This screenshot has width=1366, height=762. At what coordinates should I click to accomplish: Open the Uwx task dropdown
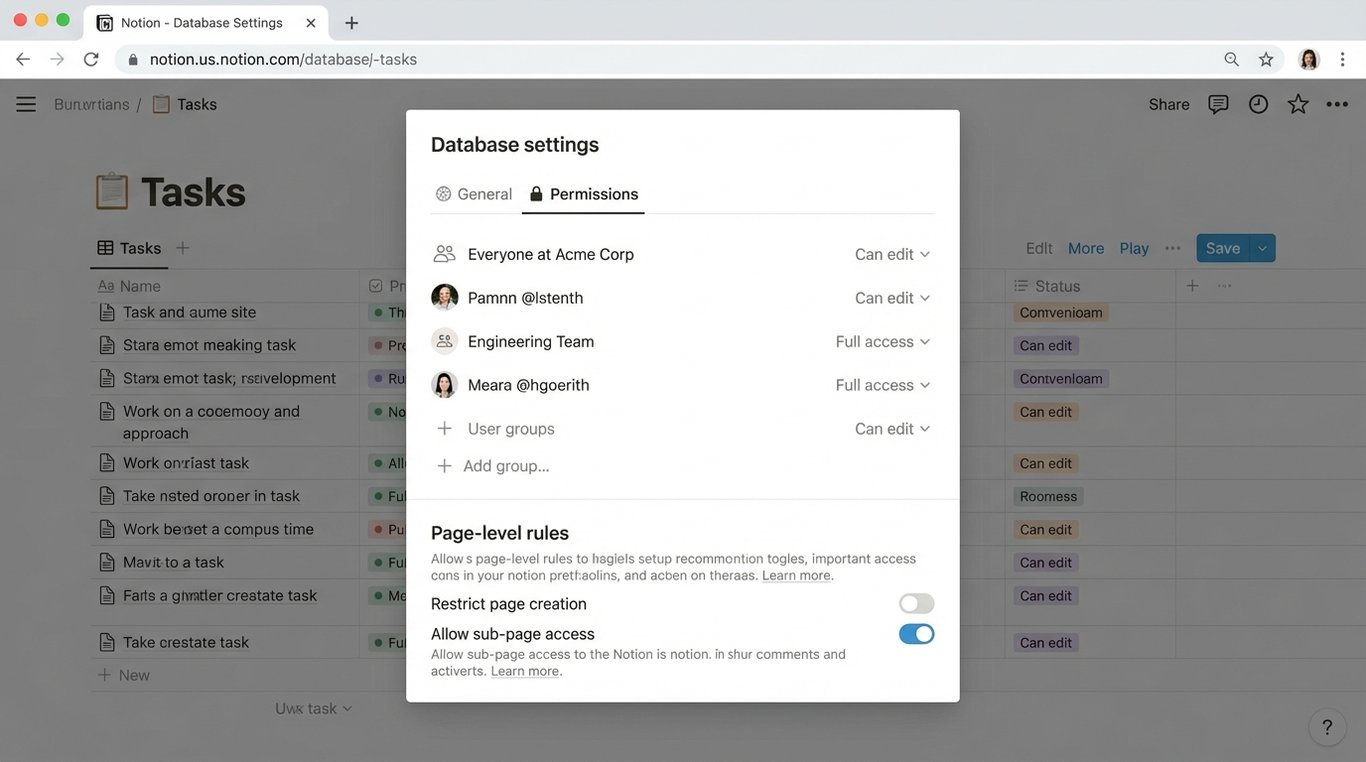313,708
